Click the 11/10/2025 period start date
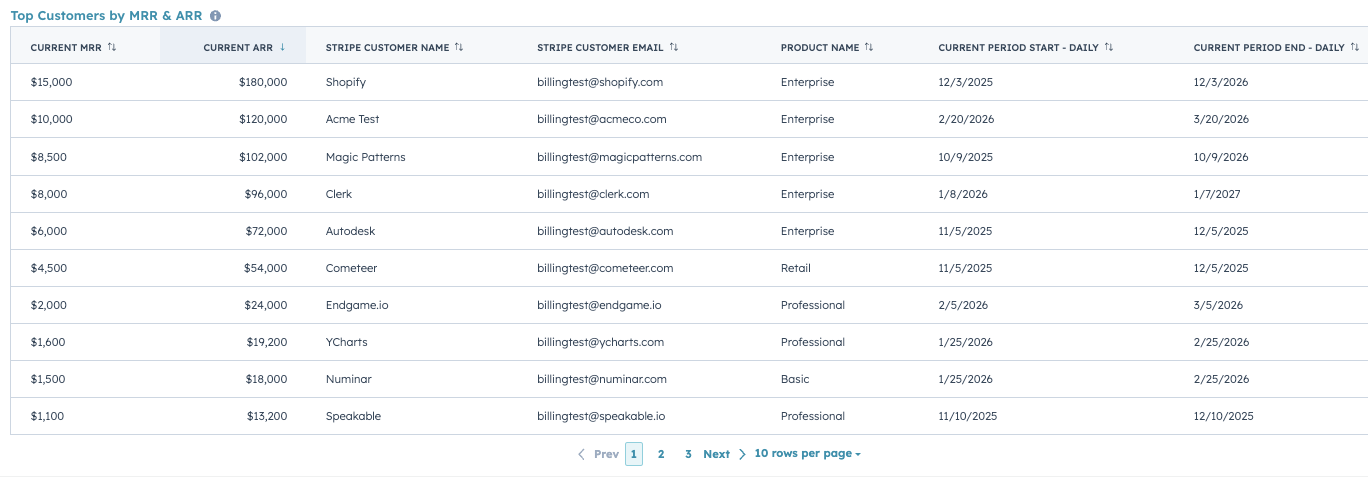 (x=967, y=416)
